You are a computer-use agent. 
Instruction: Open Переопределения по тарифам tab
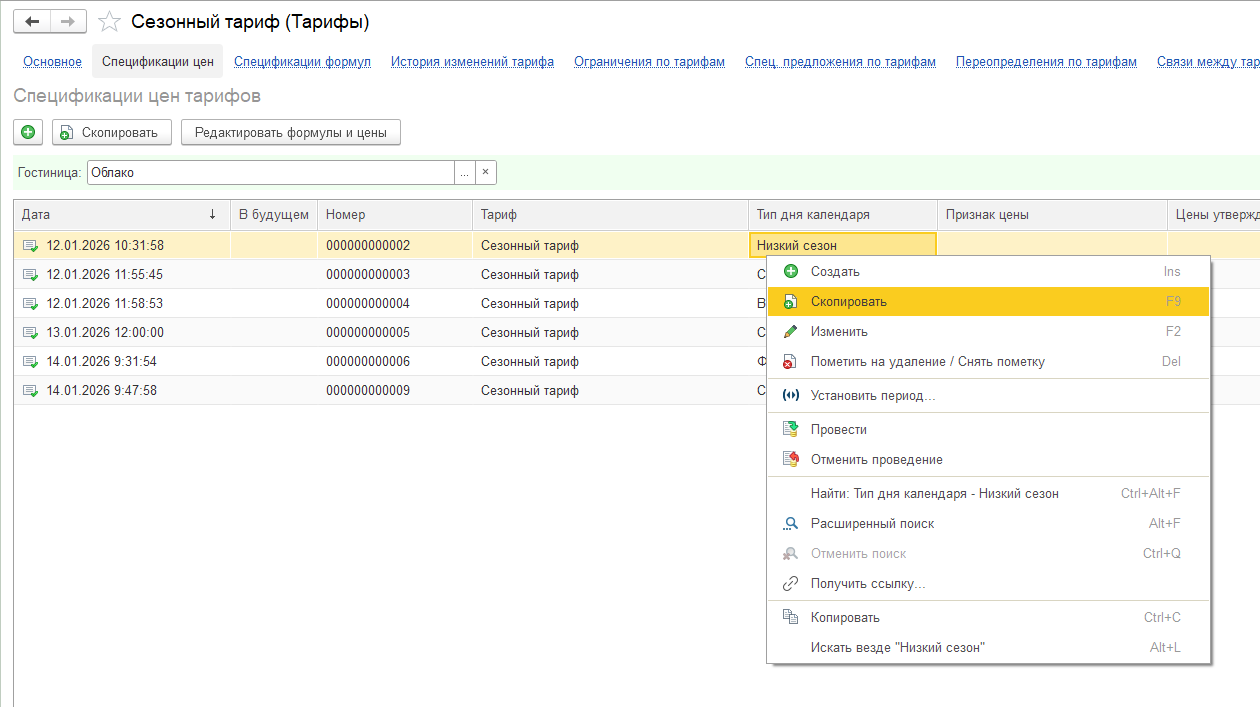click(x=1046, y=61)
